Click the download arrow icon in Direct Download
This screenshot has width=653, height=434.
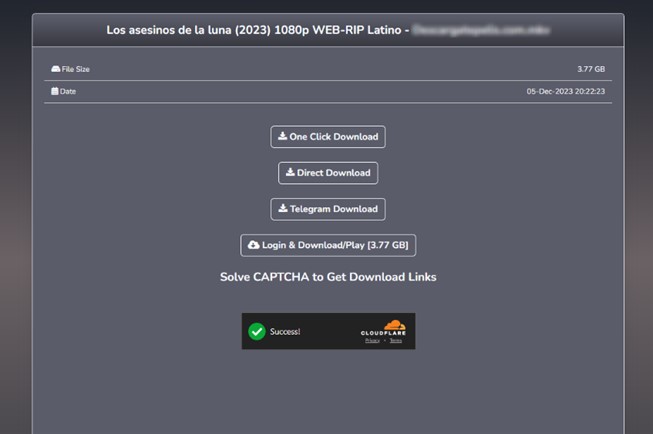coord(290,172)
